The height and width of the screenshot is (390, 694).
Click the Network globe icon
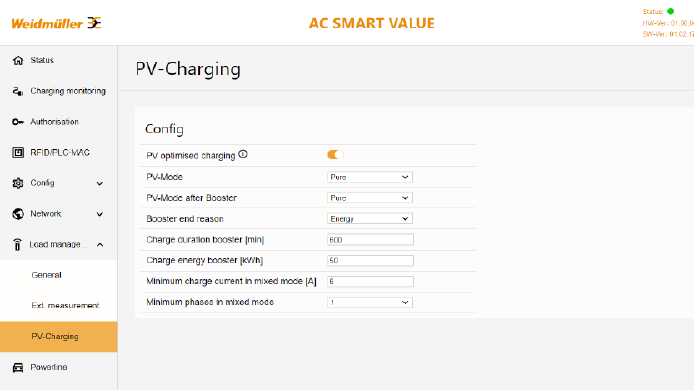click(x=18, y=214)
